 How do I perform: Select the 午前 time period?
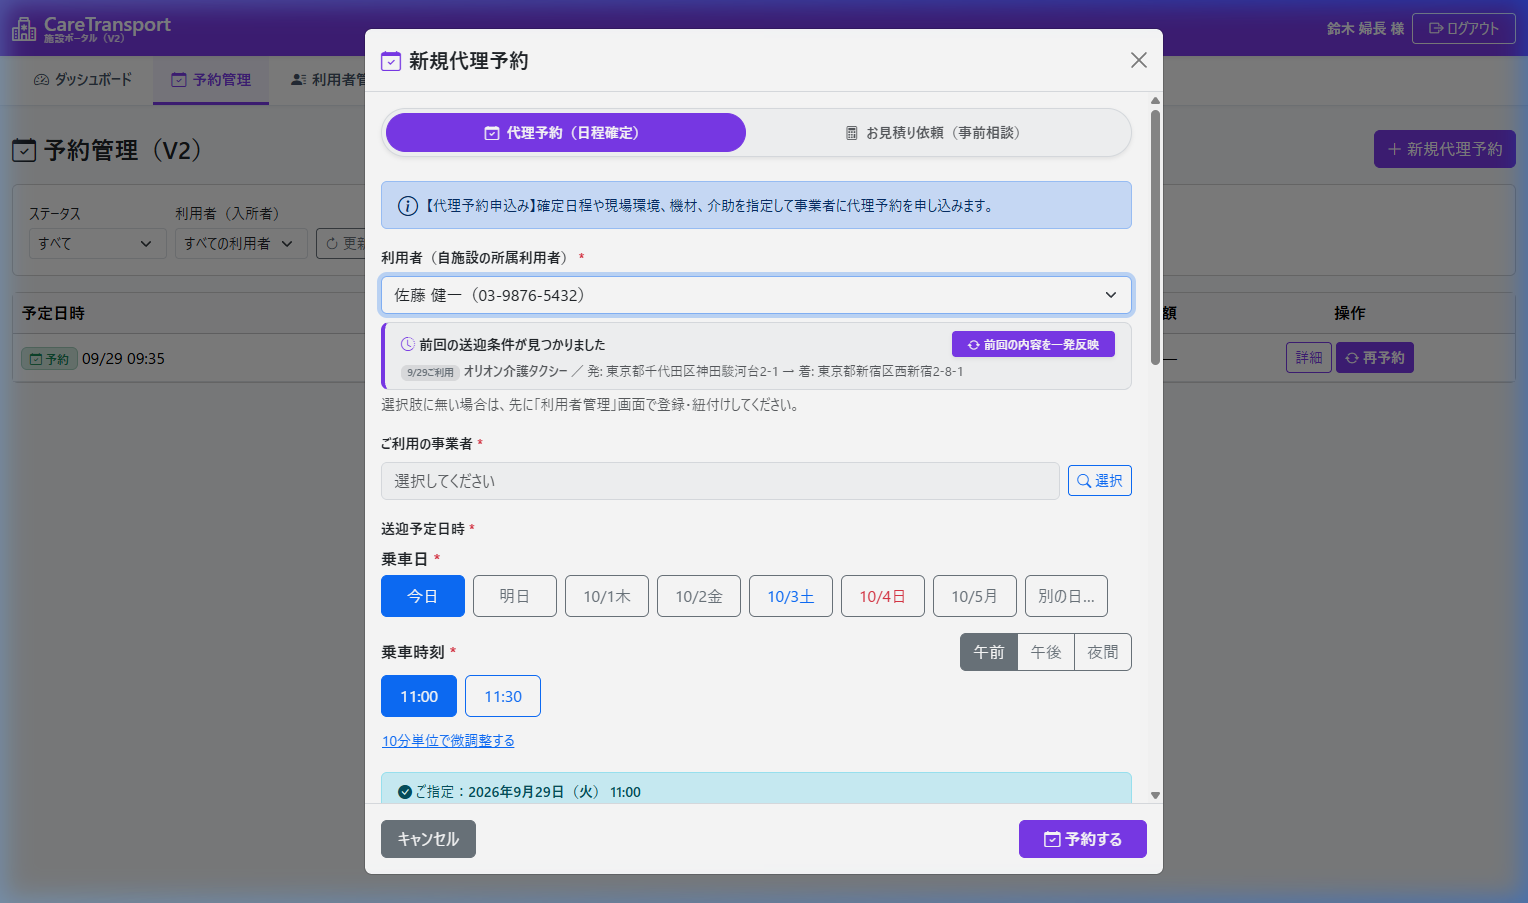click(989, 652)
